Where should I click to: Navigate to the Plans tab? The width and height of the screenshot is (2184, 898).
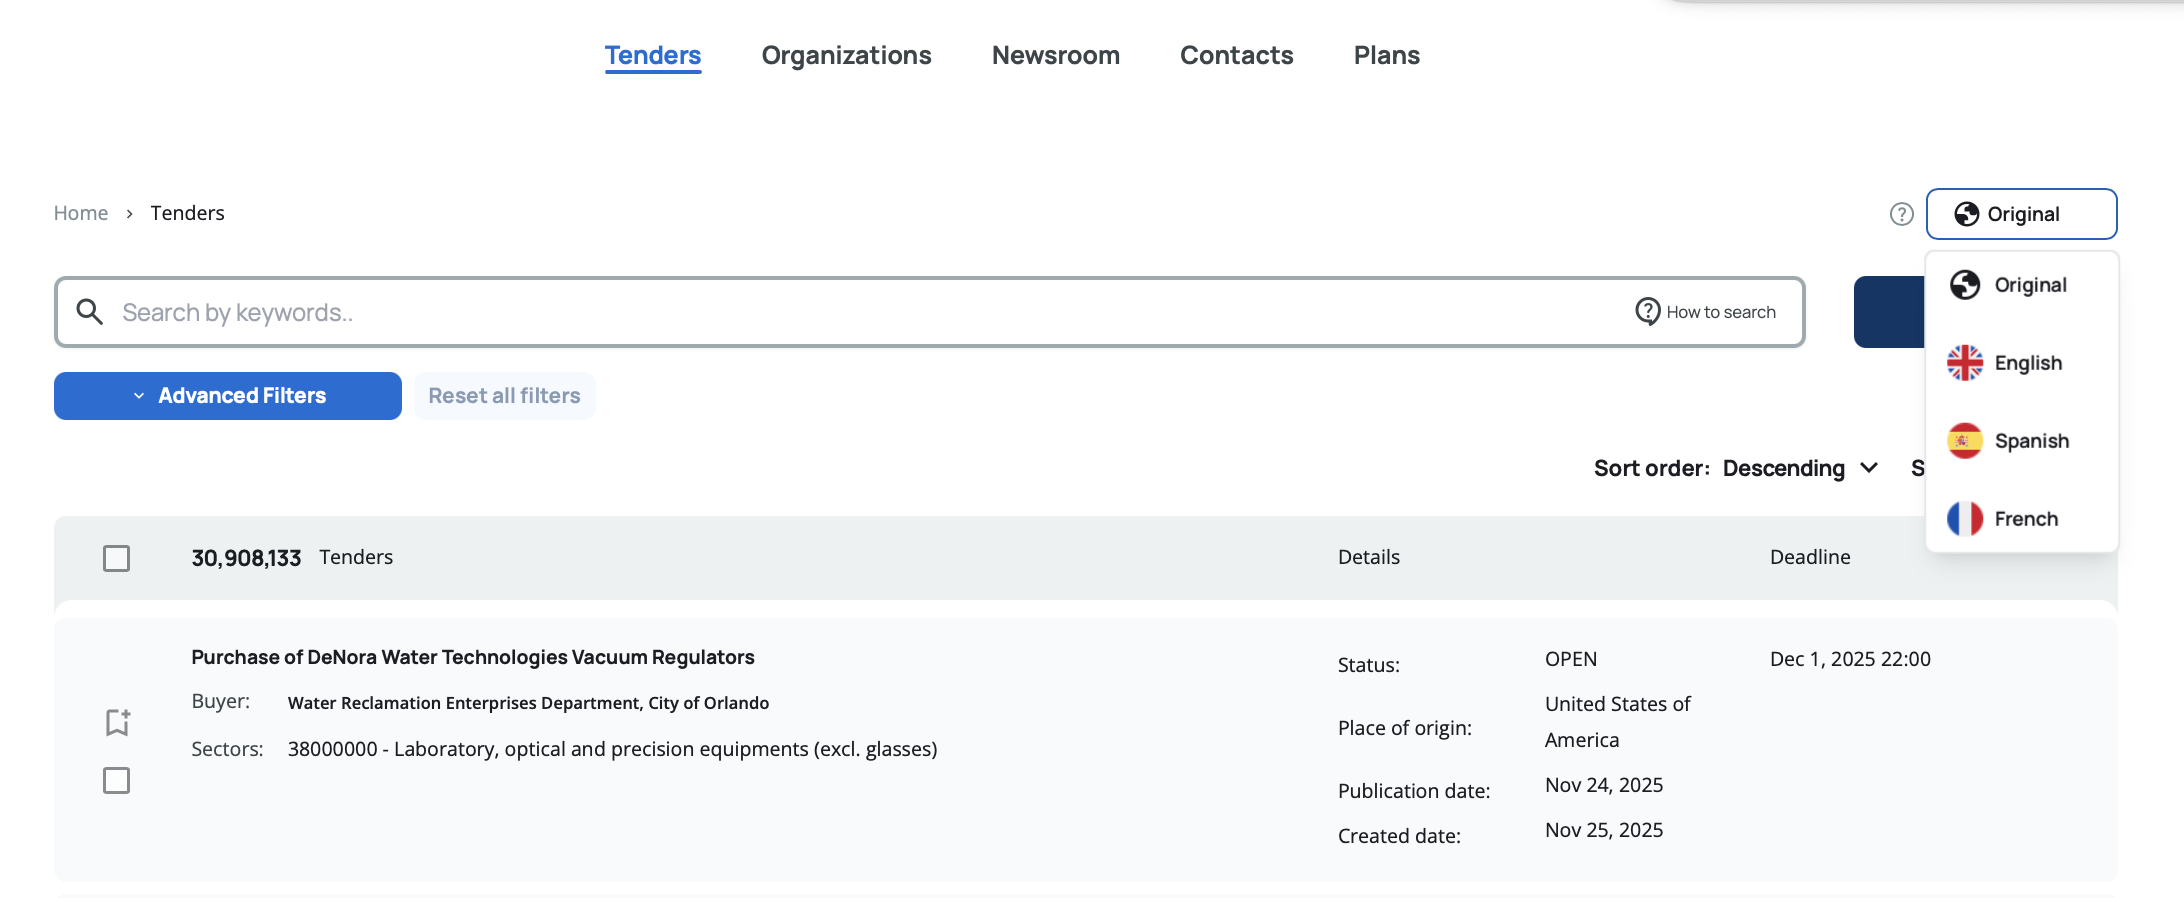tap(1386, 55)
